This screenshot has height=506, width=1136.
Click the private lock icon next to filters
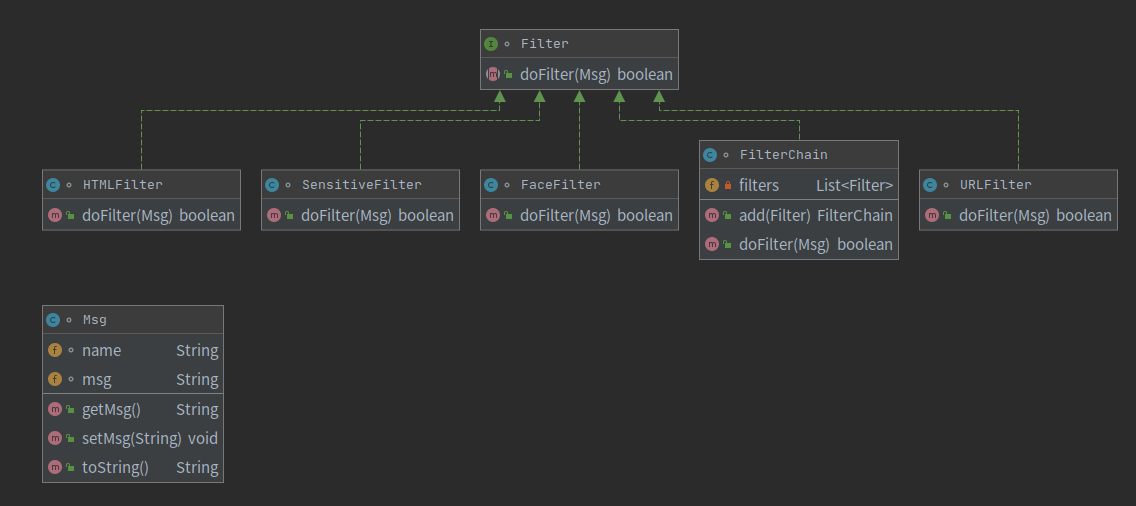point(728,186)
